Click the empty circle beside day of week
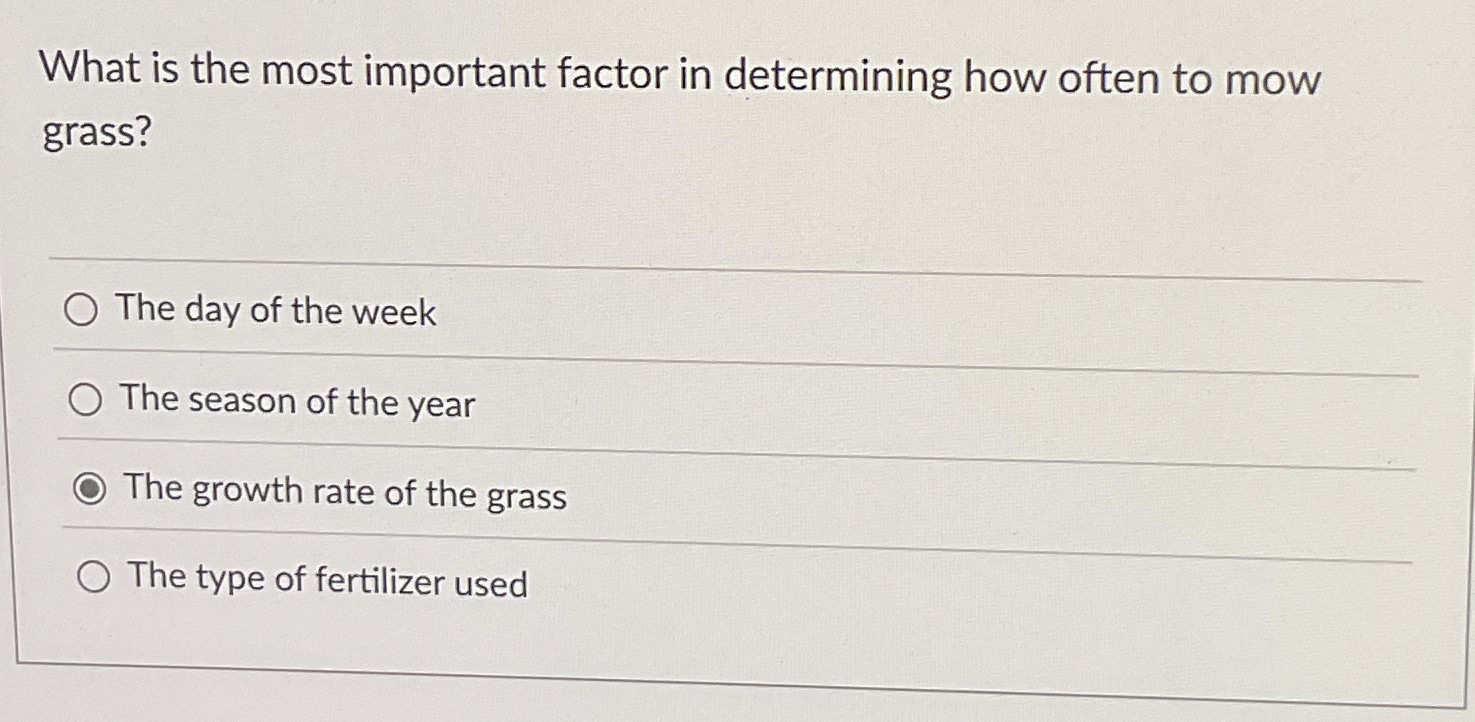Screen dimensions: 1475x722 coord(83,311)
